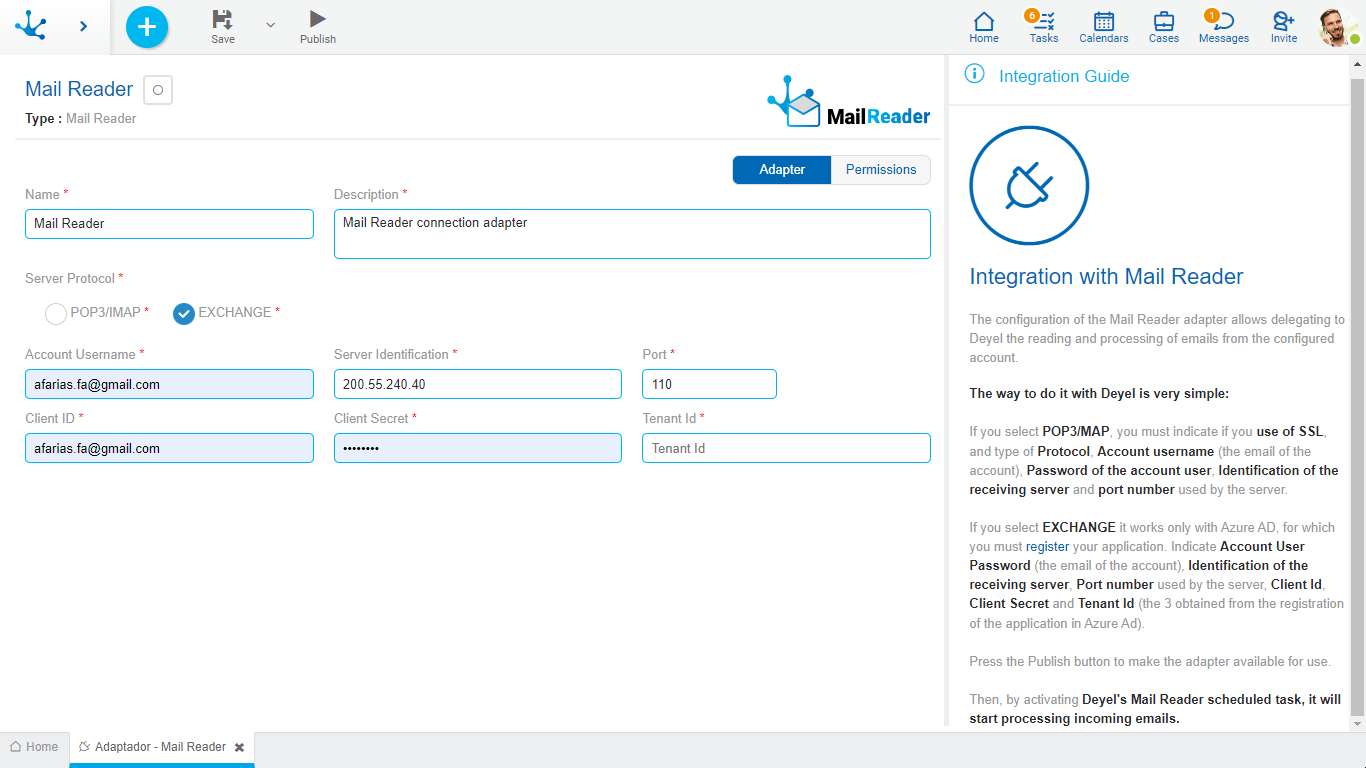Click the Save disk icon

point(223,19)
